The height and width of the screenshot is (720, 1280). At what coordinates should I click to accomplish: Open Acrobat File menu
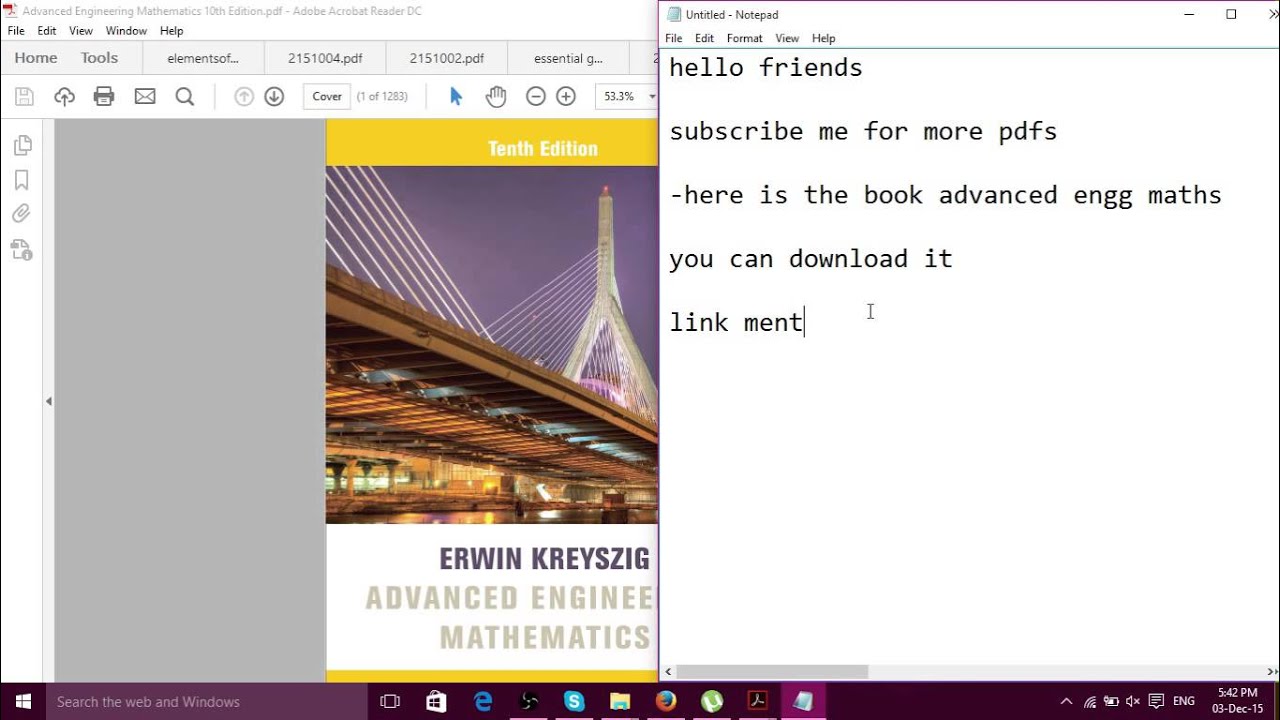[x=16, y=31]
